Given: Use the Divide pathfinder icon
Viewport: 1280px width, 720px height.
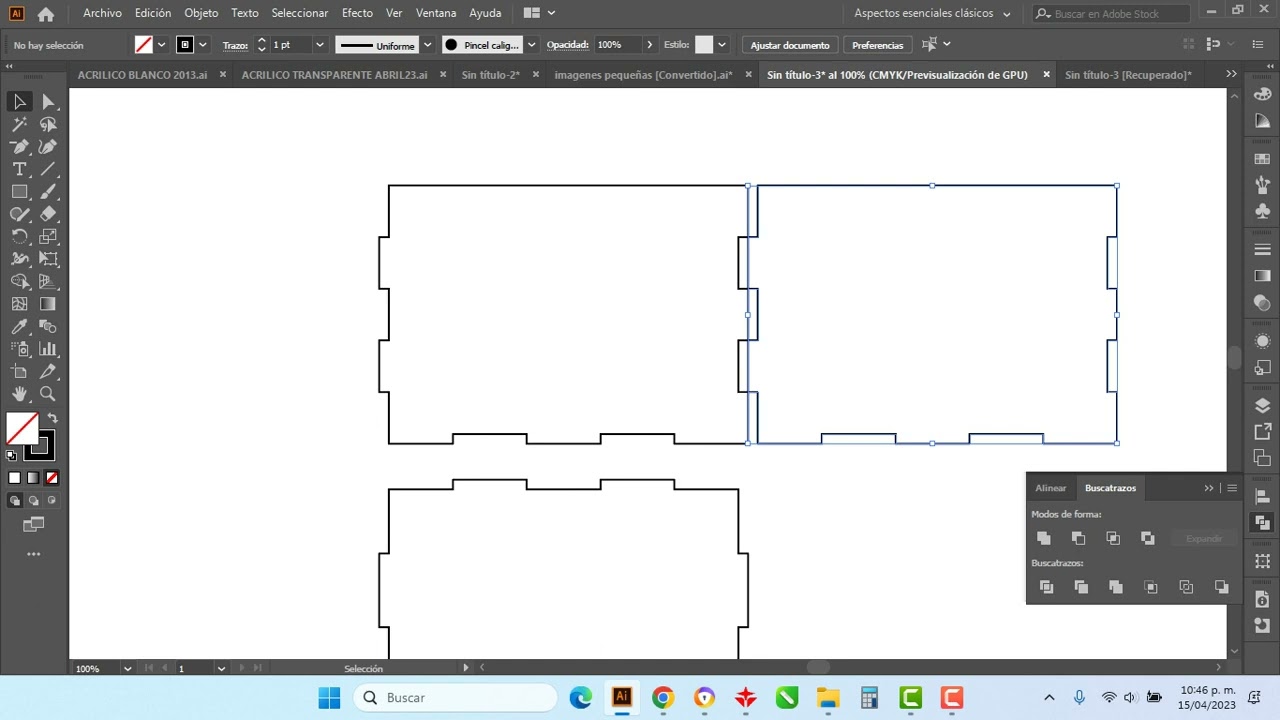Looking at the screenshot, I should tap(1047, 587).
